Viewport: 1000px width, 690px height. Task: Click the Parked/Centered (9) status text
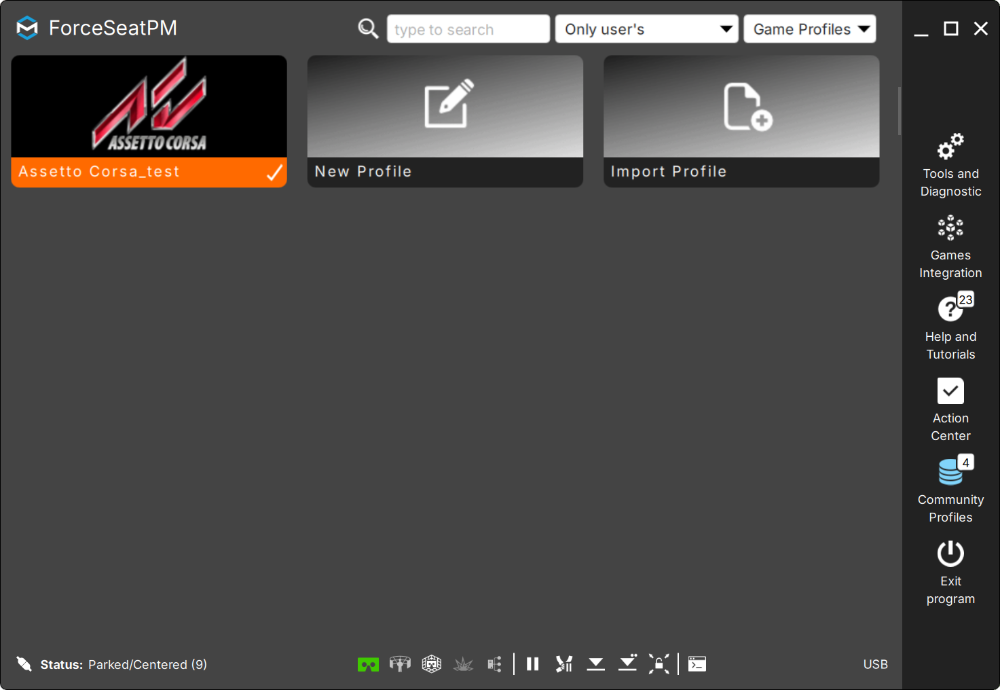[x=147, y=664]
